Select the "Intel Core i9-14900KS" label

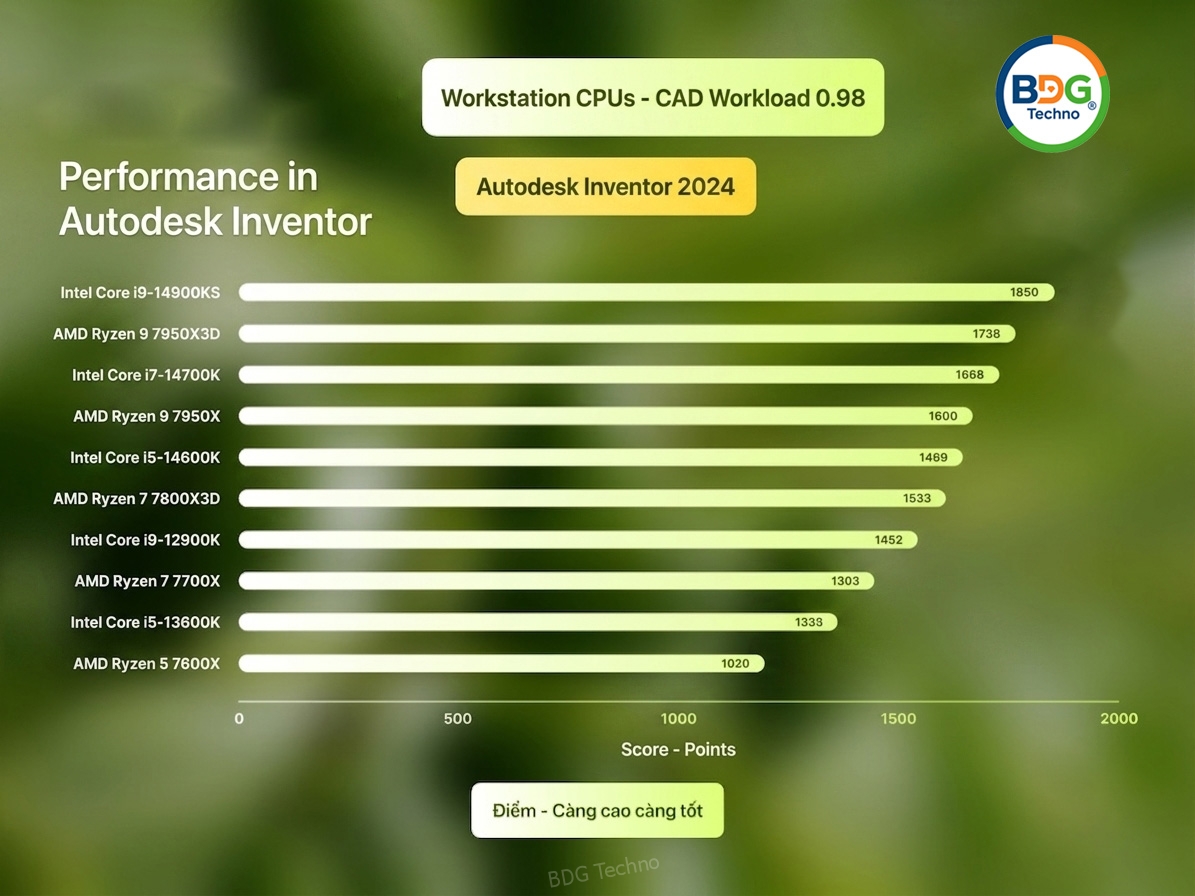[140, 293]
